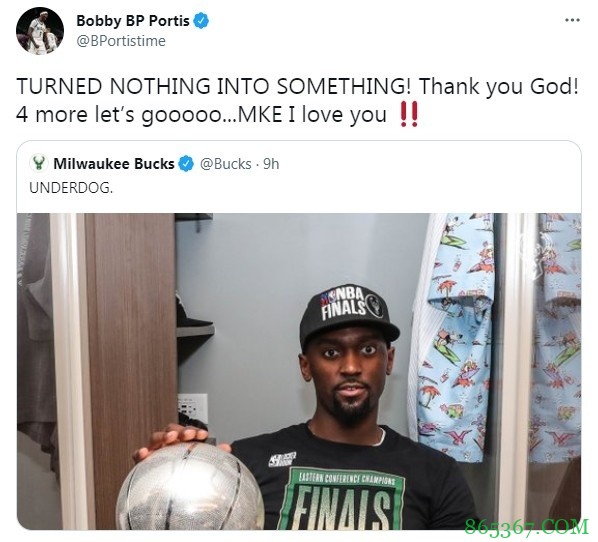Click the blue verified badge beside Portis
The image size is (598, 542).
pos(201,21)
